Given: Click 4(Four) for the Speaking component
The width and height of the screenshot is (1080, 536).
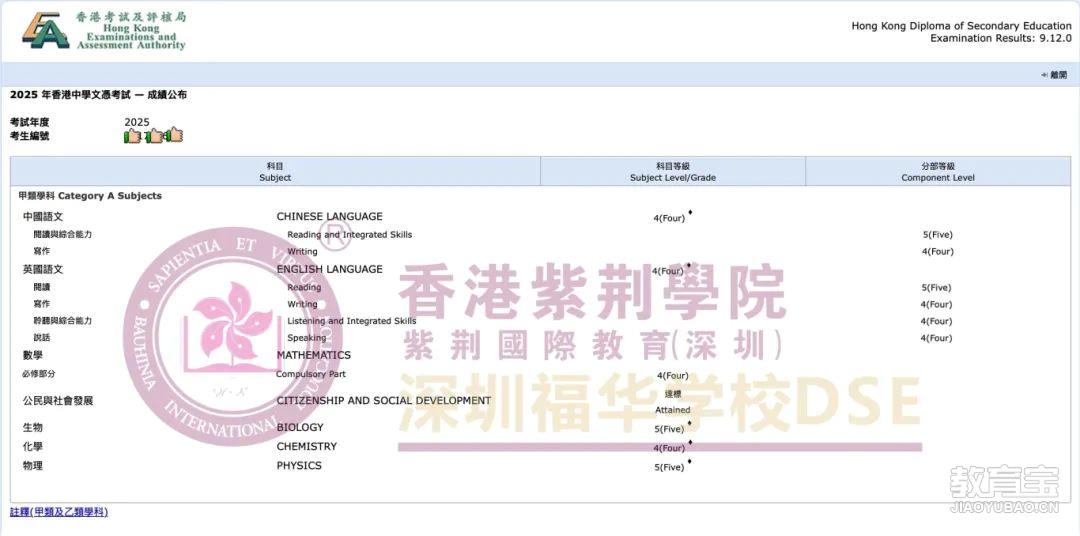Looking at the screenshot, I should pyautogui.click(x=936, y=338).
